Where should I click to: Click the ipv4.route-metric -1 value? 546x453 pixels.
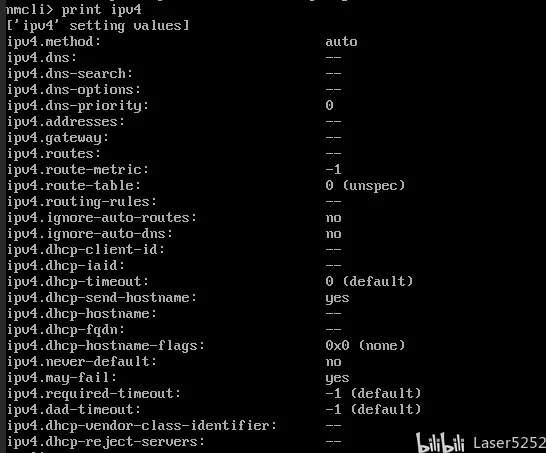(x=333, y=170)
